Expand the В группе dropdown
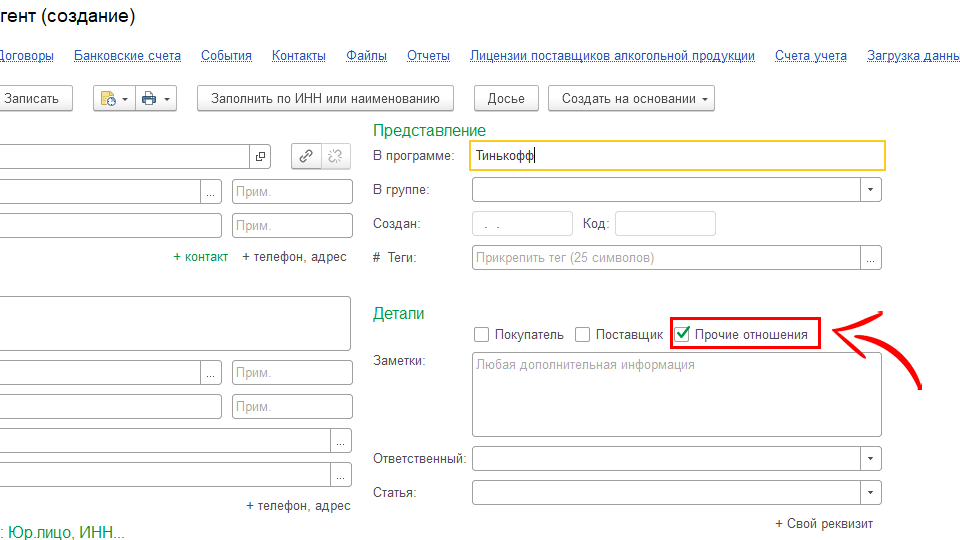Viewport: 960px width, 540px height. 870,190
